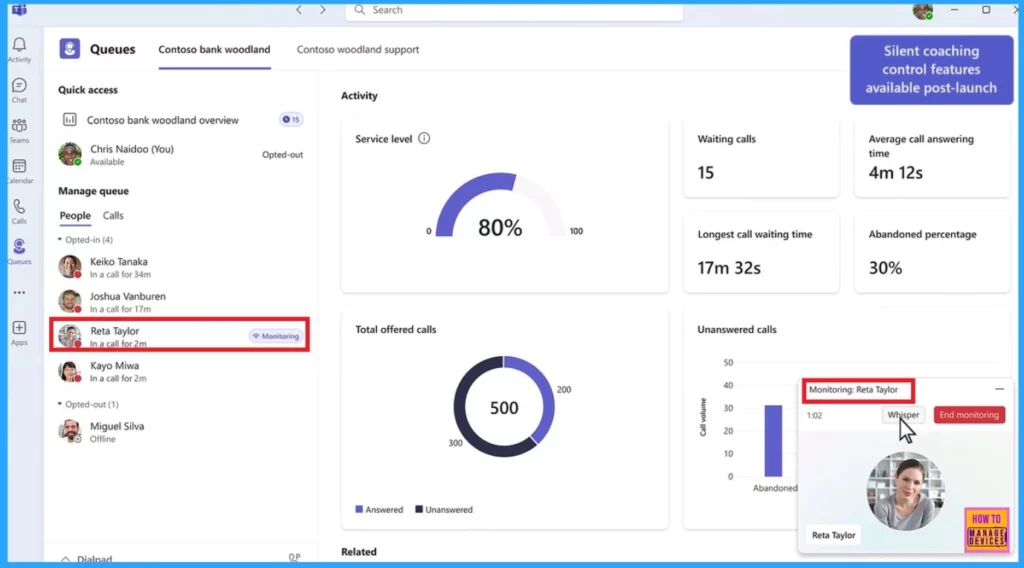Click the Reta Taylor name label on video
Viewport: 1024px width, 568px height.
(x=833, y=535)
